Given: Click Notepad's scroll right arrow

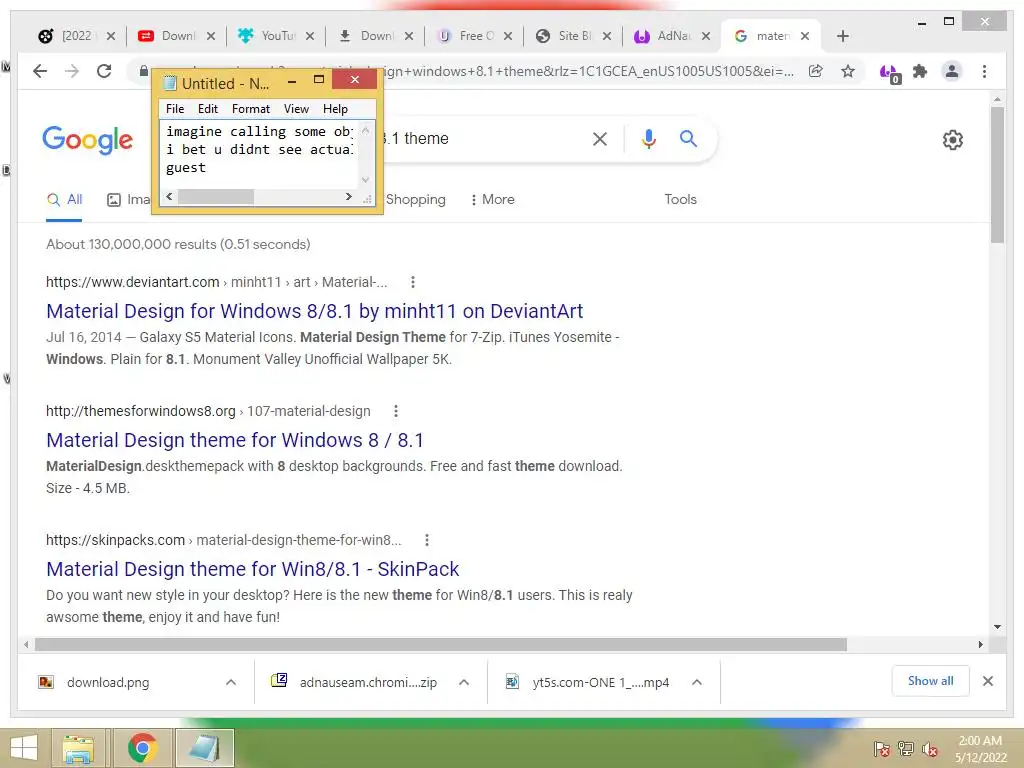Looking at the screenshot, I should (349, 197).
